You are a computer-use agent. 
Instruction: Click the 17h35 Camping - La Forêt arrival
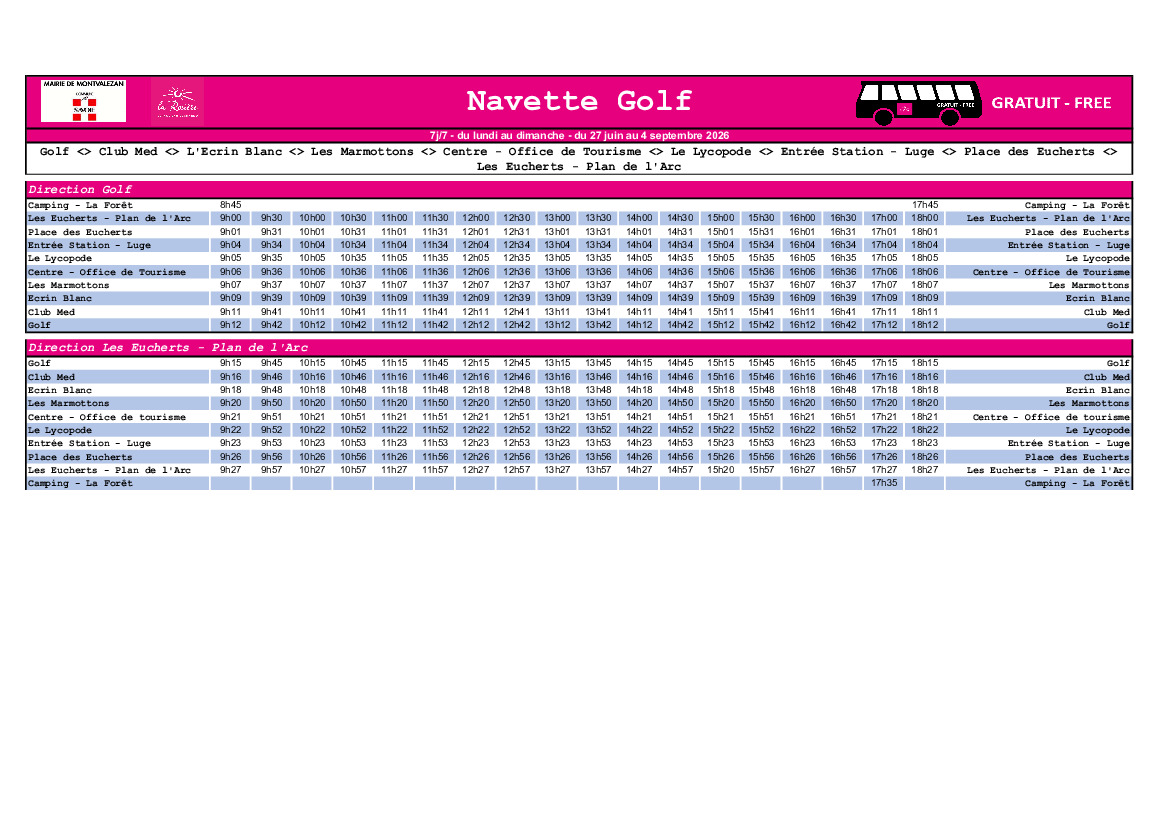[884, 483]
